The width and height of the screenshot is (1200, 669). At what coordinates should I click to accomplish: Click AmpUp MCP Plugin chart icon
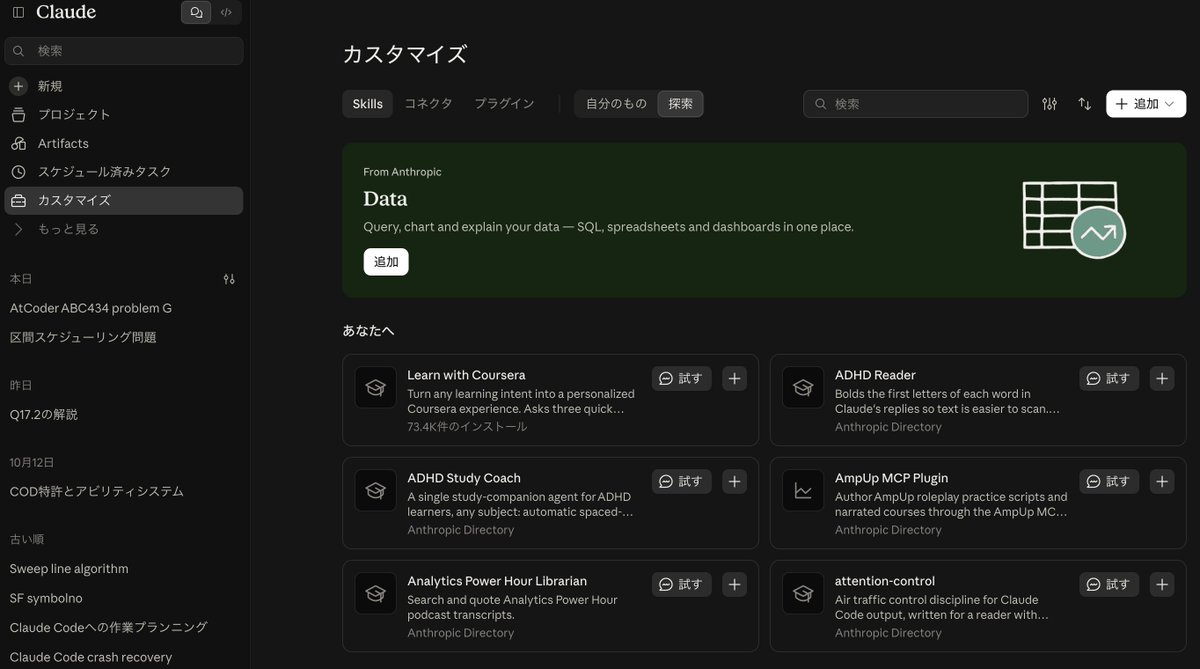[803, 491]
